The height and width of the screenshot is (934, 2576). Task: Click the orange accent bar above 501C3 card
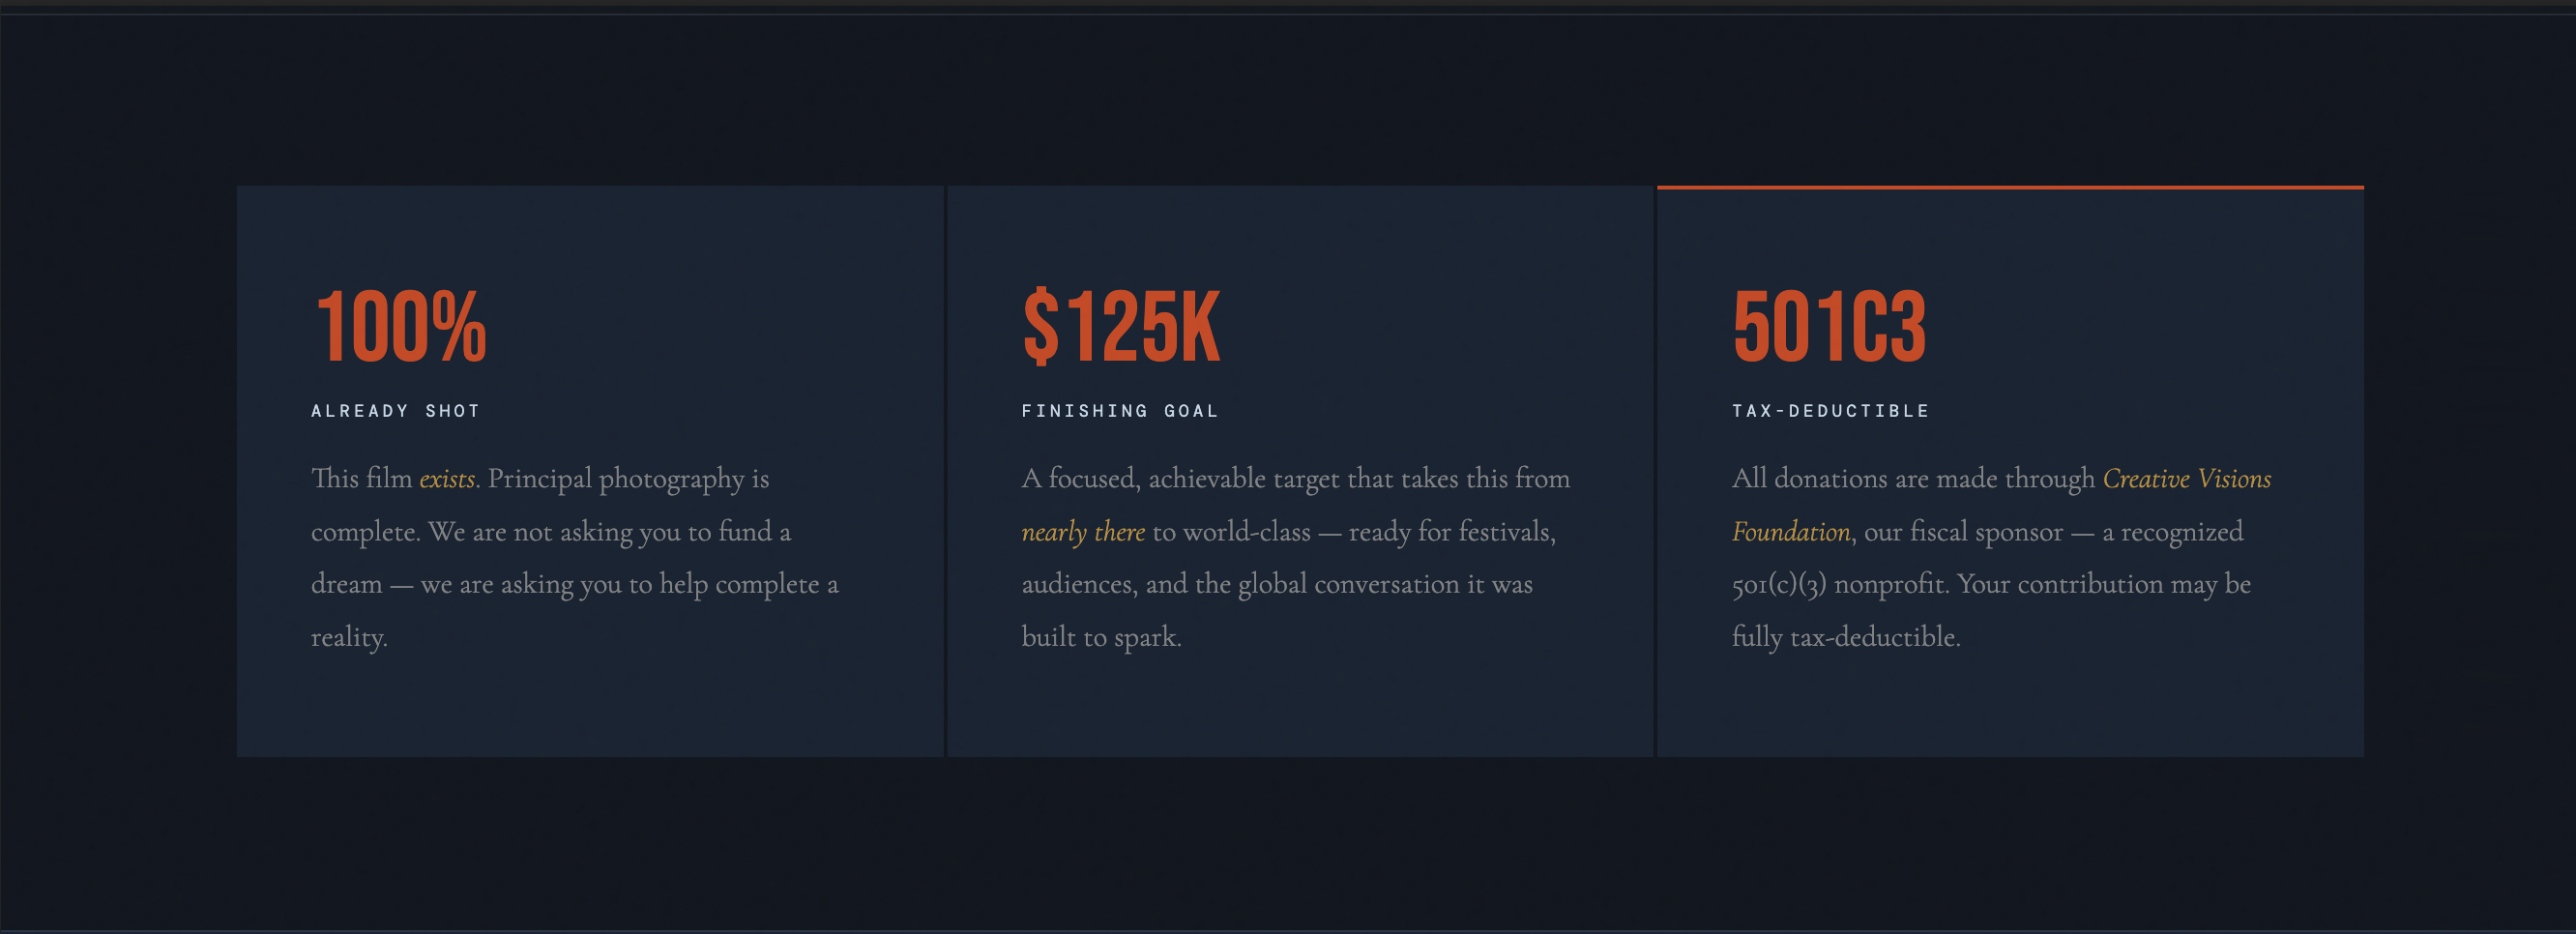click(x=2010, y=187)
